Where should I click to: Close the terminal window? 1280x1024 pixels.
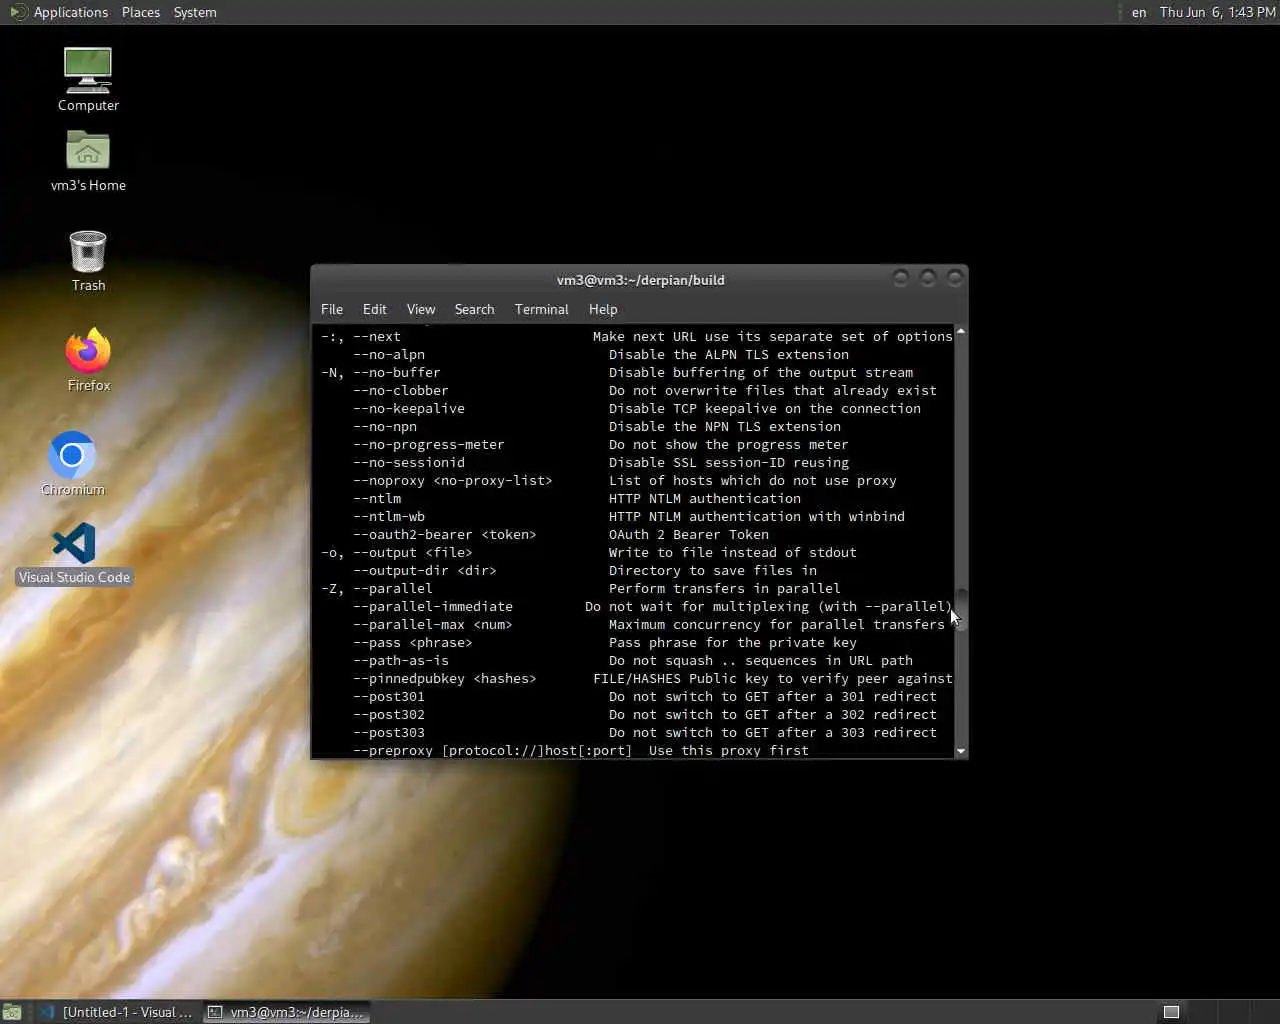pyautogui.click(x=955, y=278)
